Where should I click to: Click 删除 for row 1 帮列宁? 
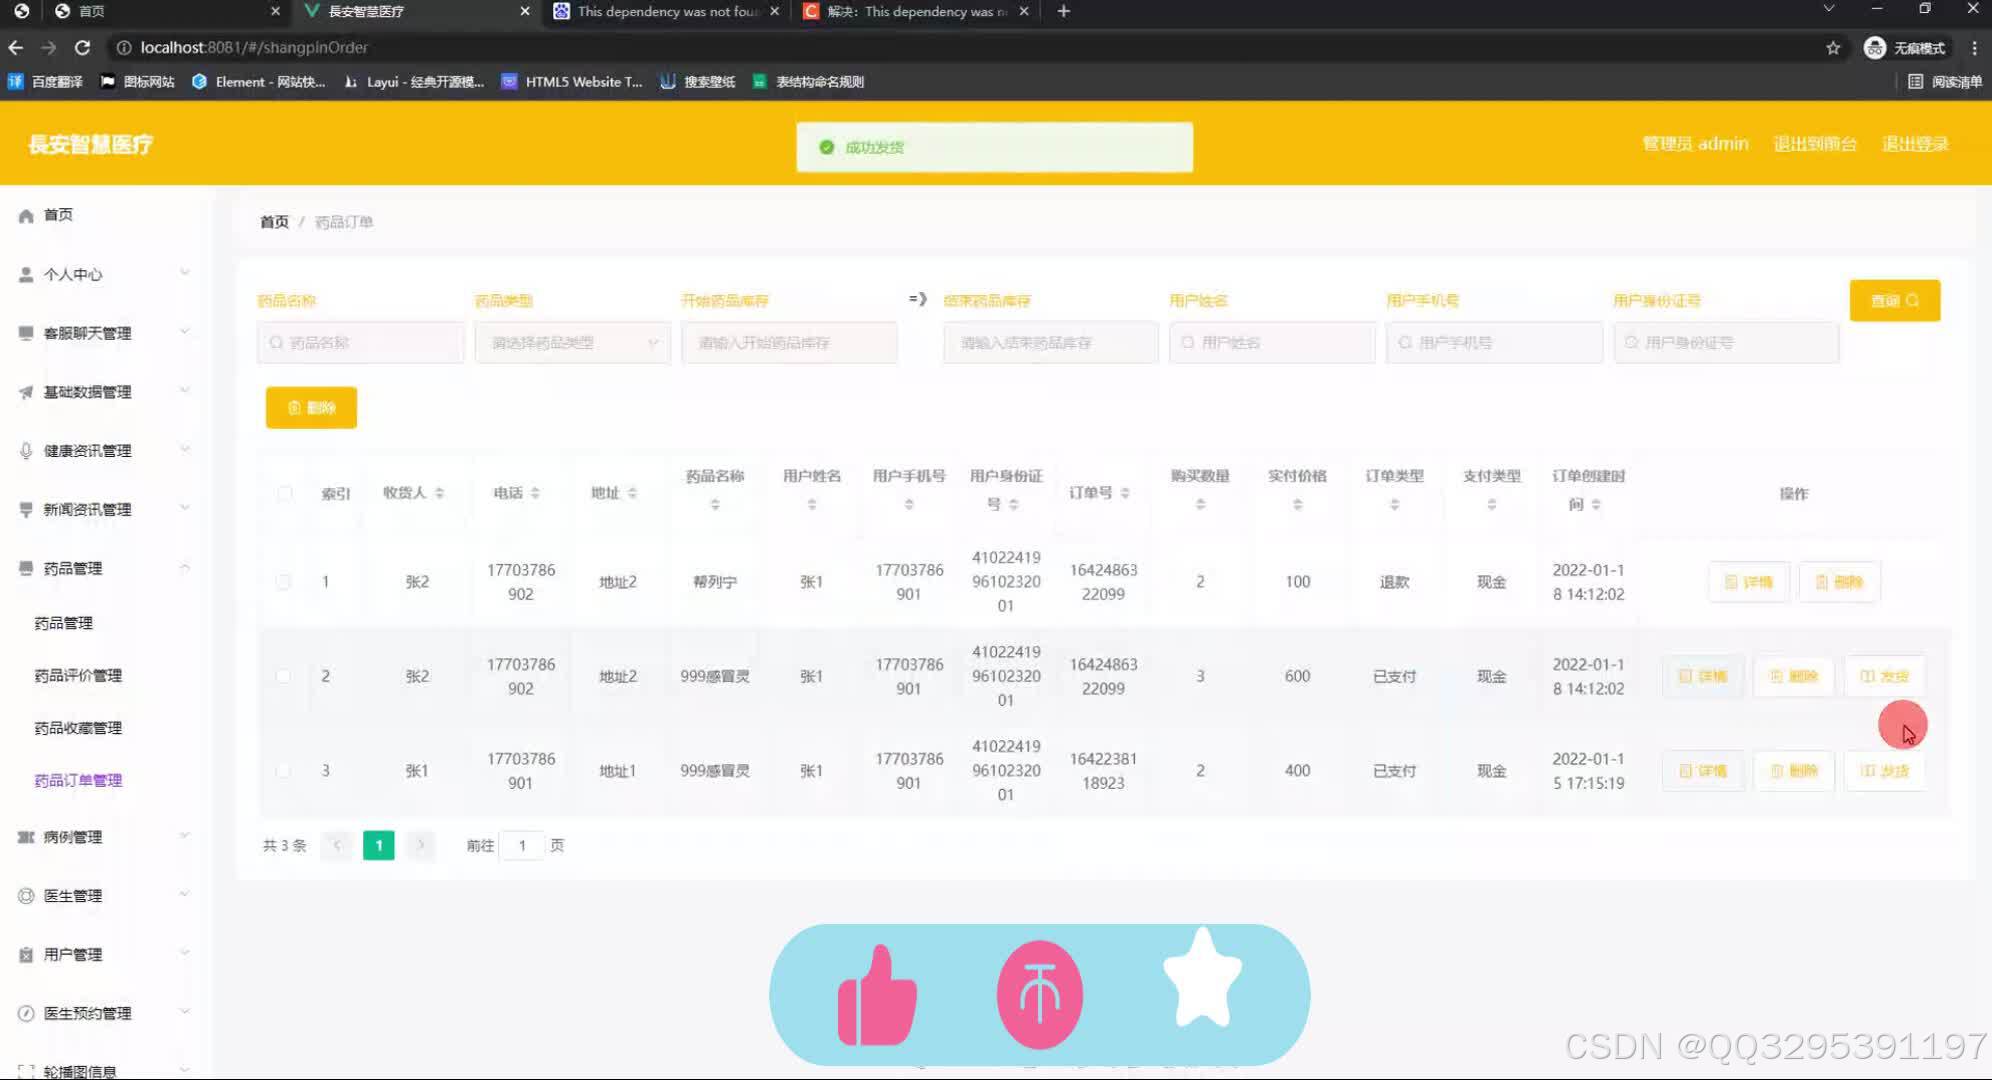pos(1839,582)
